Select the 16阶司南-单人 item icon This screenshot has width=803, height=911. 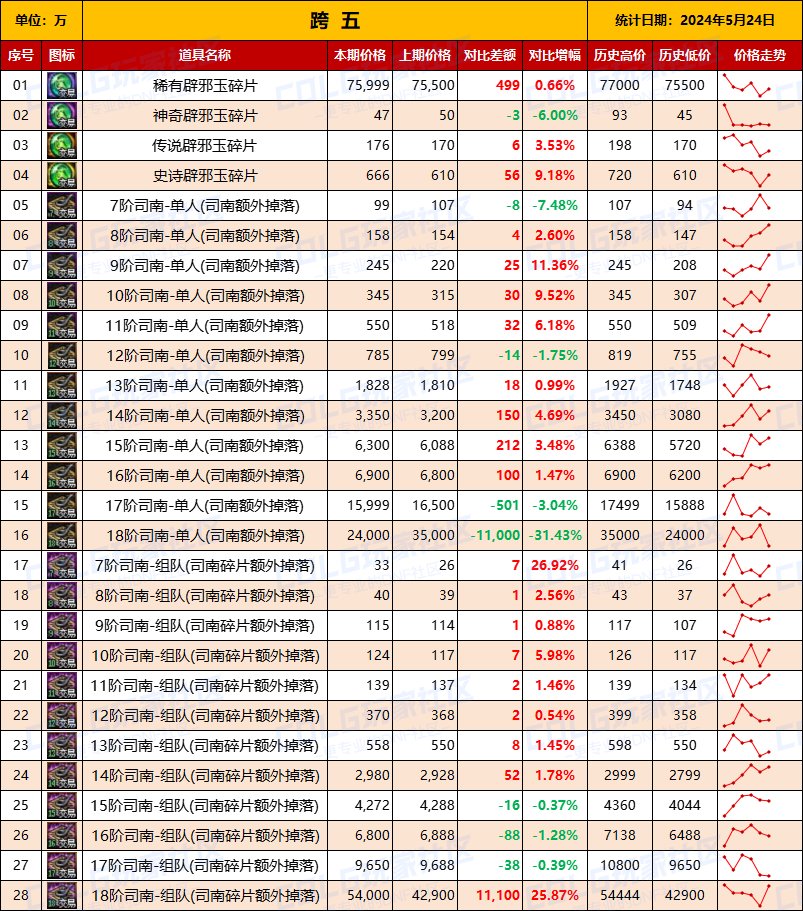pyautogui.click(x=62, y=476)
